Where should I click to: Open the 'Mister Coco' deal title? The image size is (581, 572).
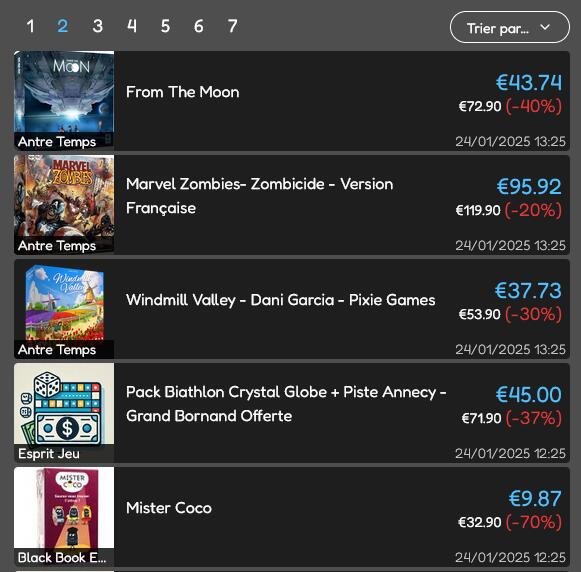pos(169,508)
